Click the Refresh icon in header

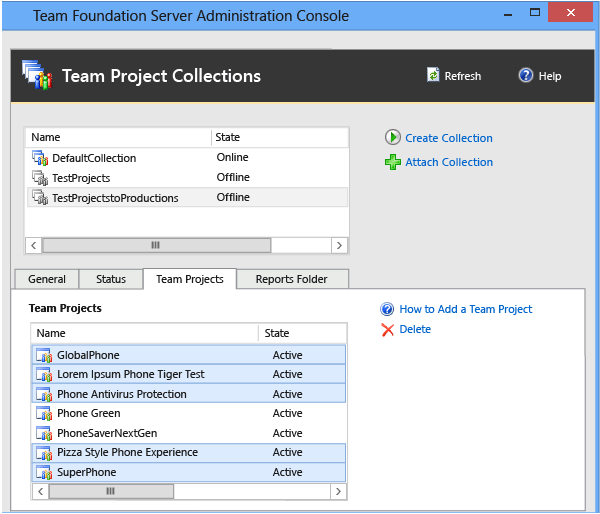pyautogui.click(x=433, y=76)
